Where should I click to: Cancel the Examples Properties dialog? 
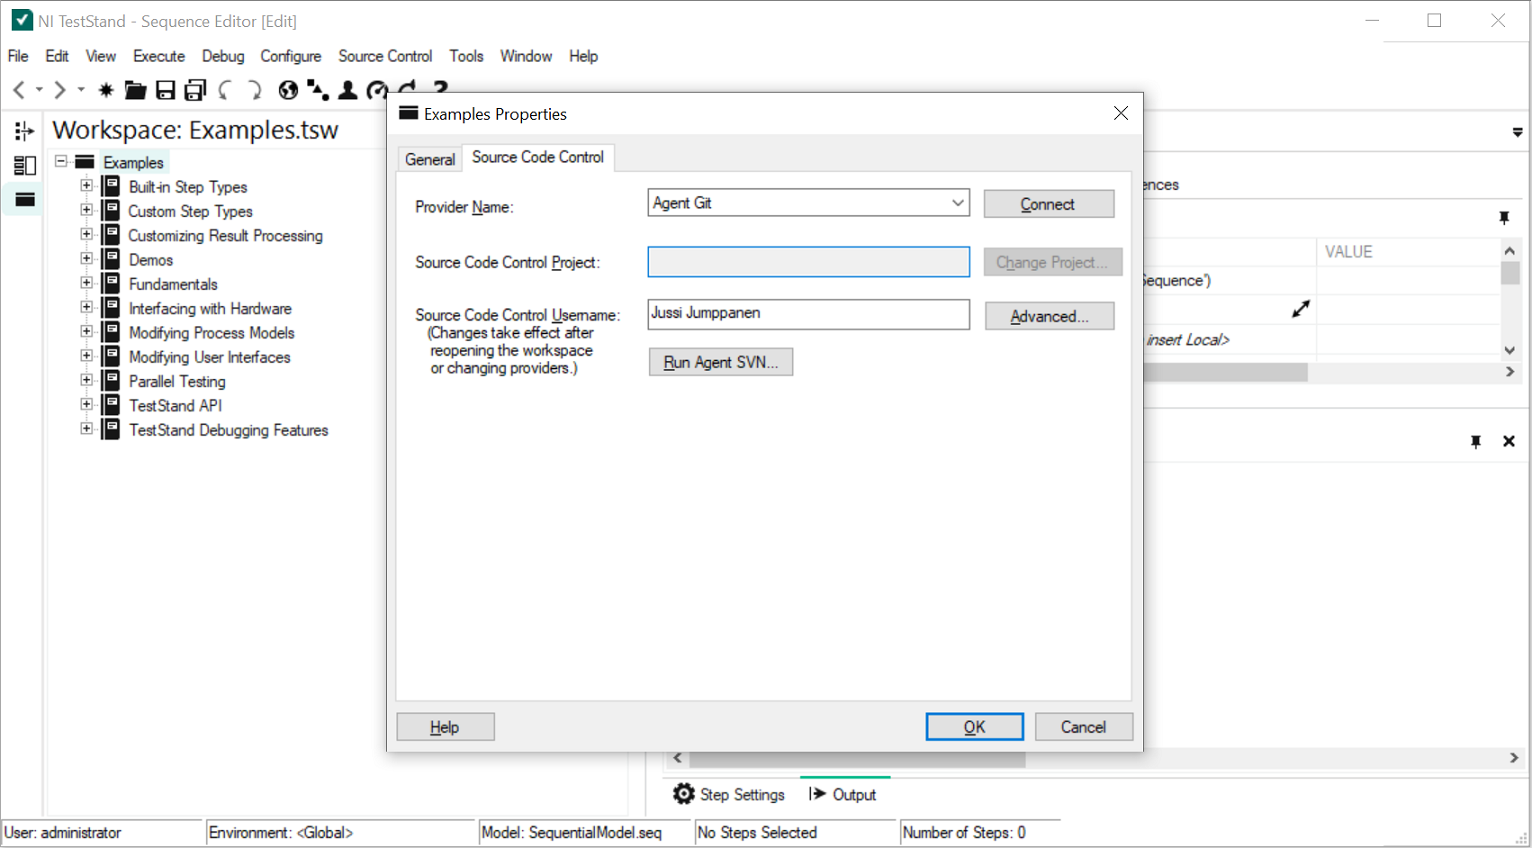click(x=1083, y=727)
